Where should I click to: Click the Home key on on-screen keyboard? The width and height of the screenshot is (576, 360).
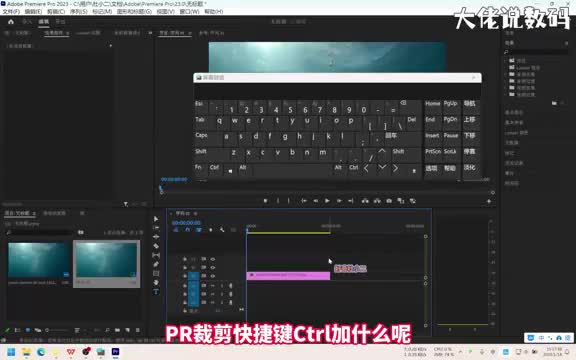point(433,104)
